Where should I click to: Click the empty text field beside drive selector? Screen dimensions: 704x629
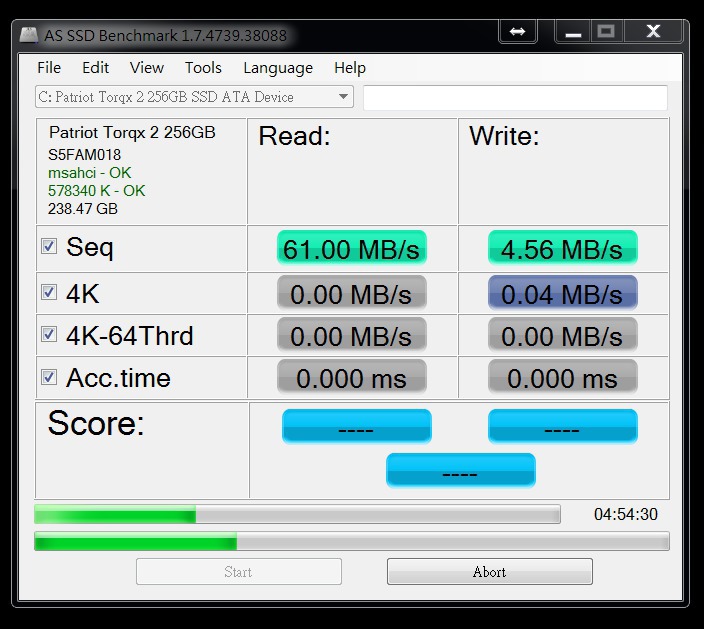point(515,97)
